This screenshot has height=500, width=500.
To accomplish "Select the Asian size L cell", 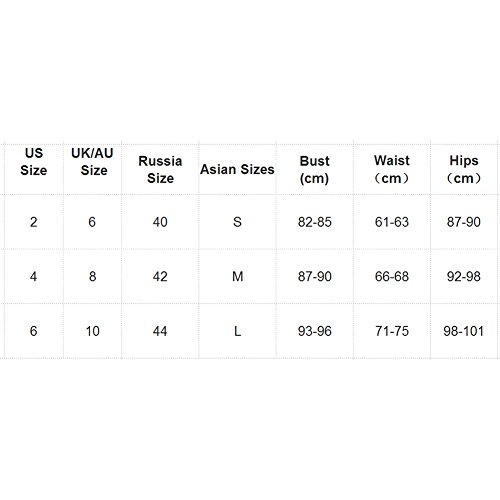I will tap(237, 331).
